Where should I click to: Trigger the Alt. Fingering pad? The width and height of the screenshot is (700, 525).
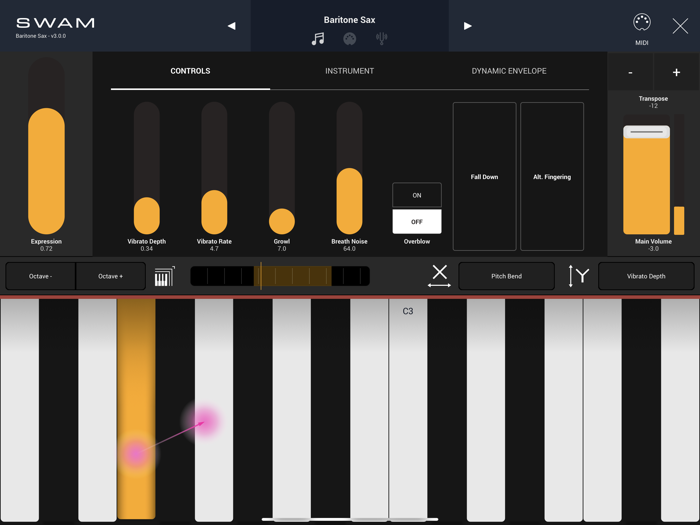(552, 176)
